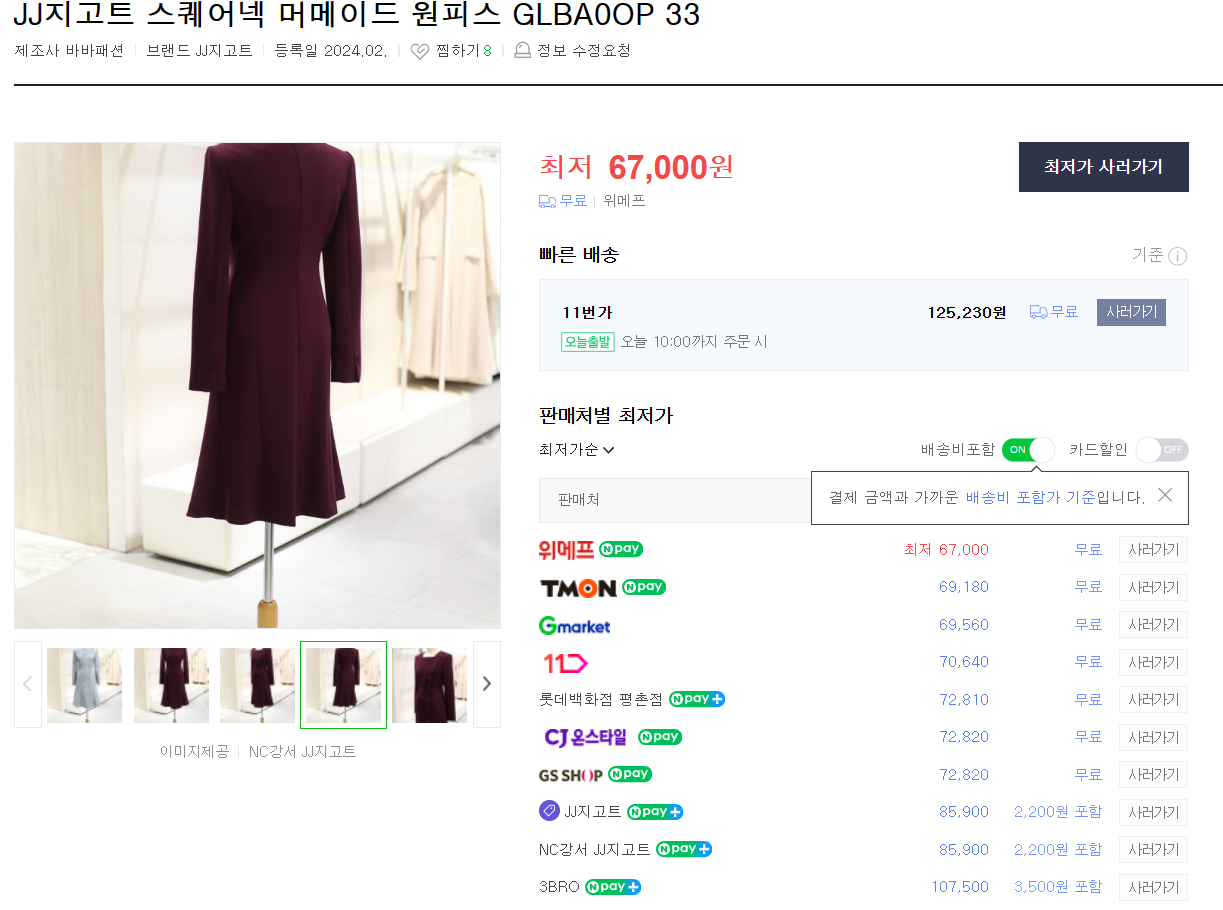Show previous product thumbnails
Image resolution: width=1223 pixels, height=910 pixels.
coord(28,684)
